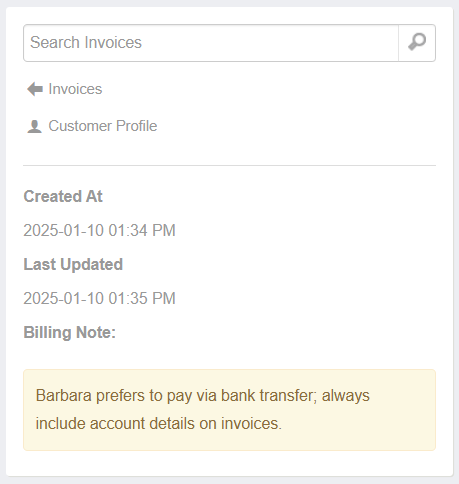The image size is (459, 484).
Task: Click the magnifier search button
Action: [417, 43]
